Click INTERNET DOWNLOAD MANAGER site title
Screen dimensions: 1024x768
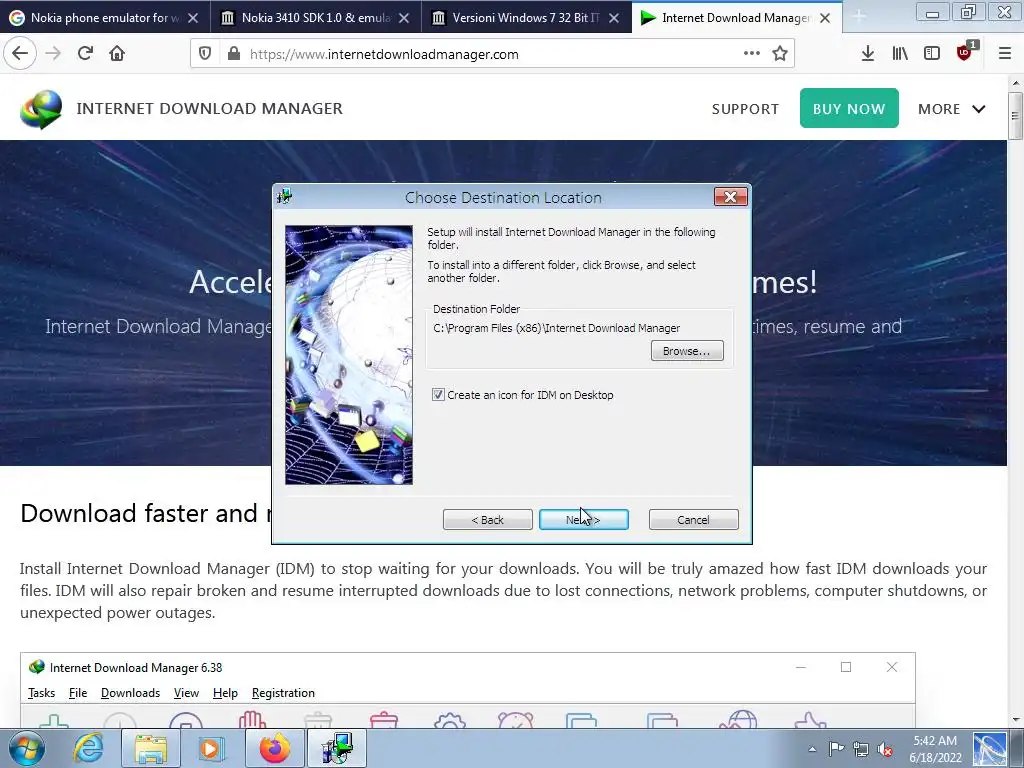click(210, 108)
